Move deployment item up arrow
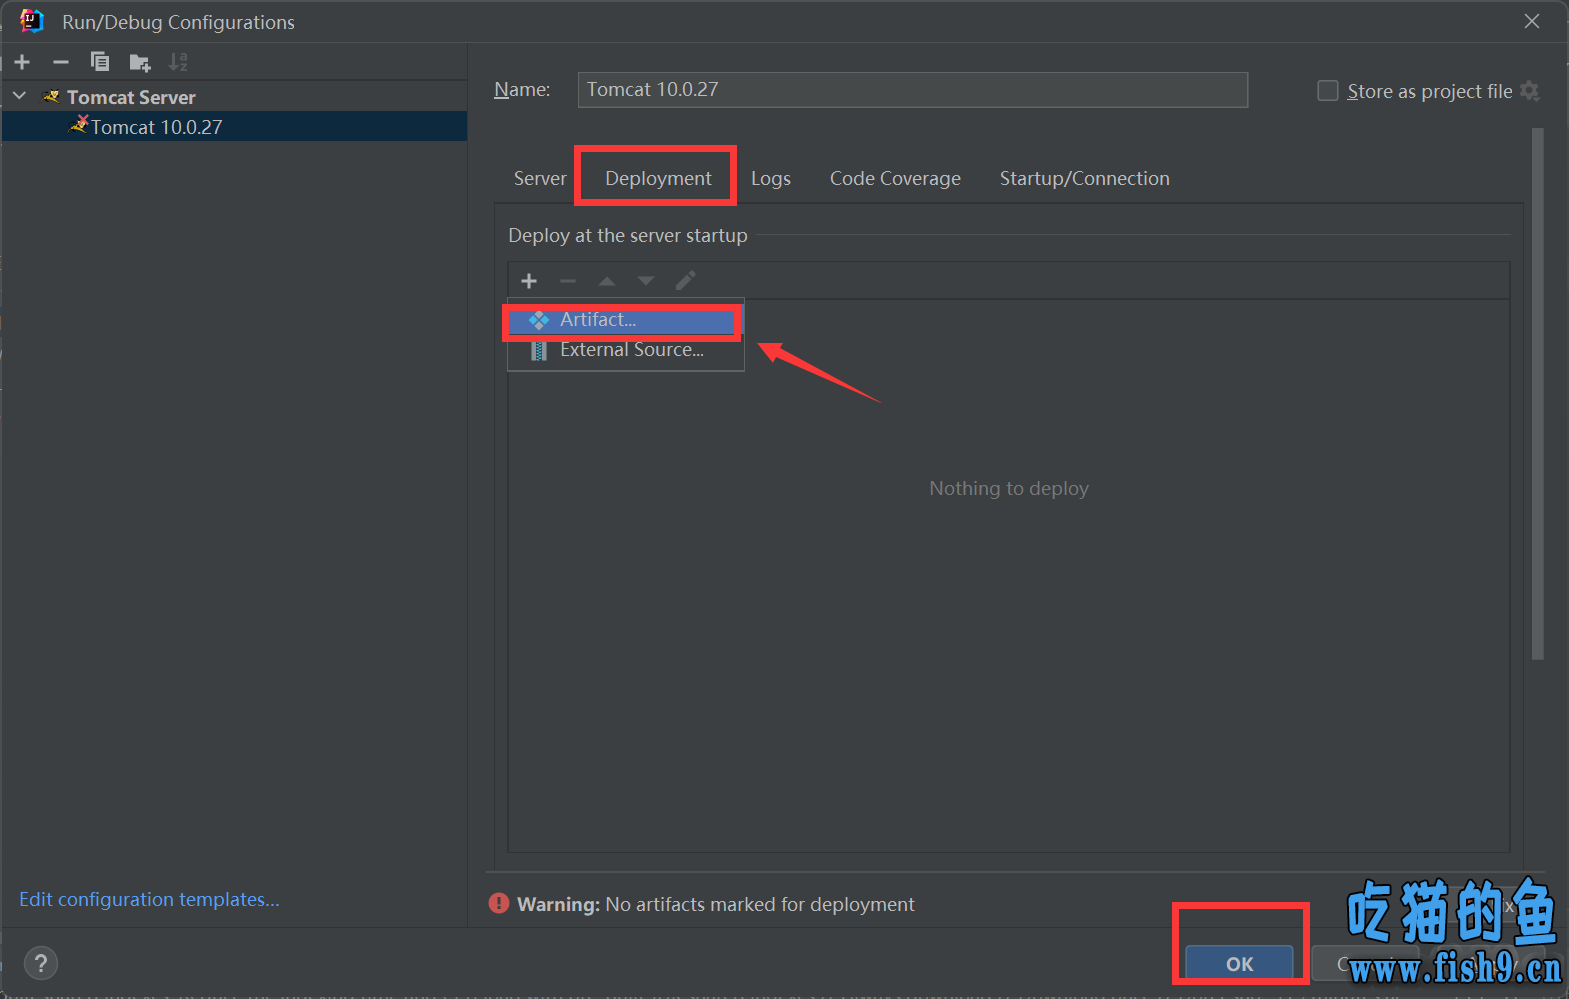This screenshot has height=999, width=1569. pyautogui.click(x=607, y=281)
